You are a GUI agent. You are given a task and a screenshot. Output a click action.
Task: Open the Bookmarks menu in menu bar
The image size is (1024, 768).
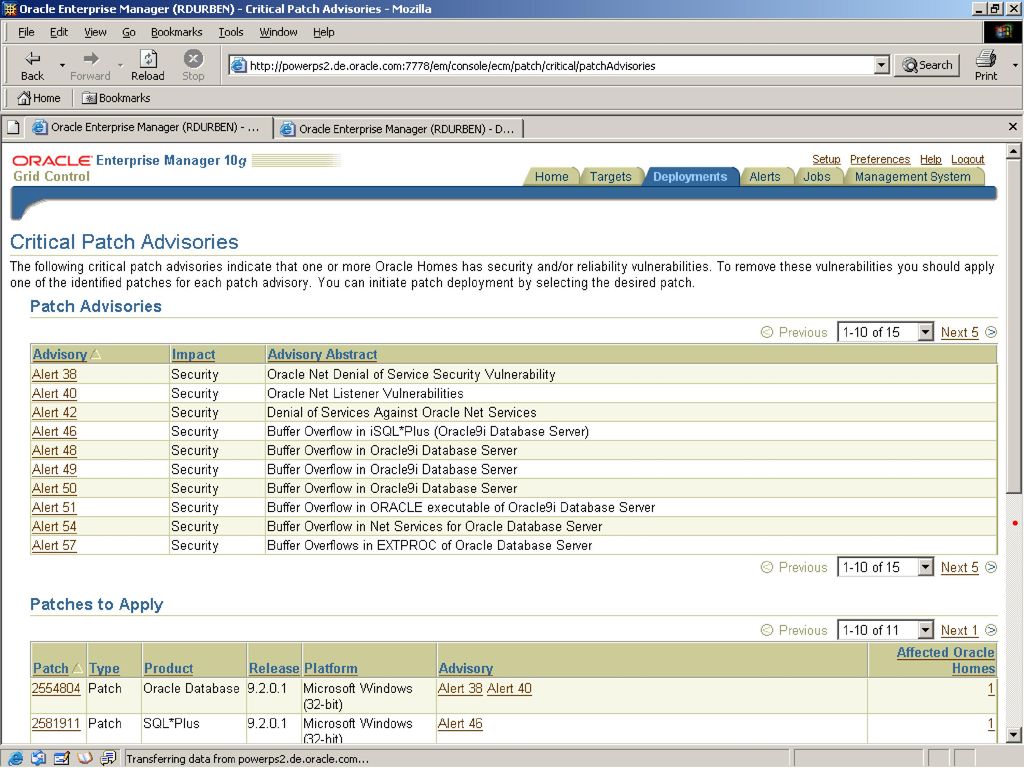176,32
